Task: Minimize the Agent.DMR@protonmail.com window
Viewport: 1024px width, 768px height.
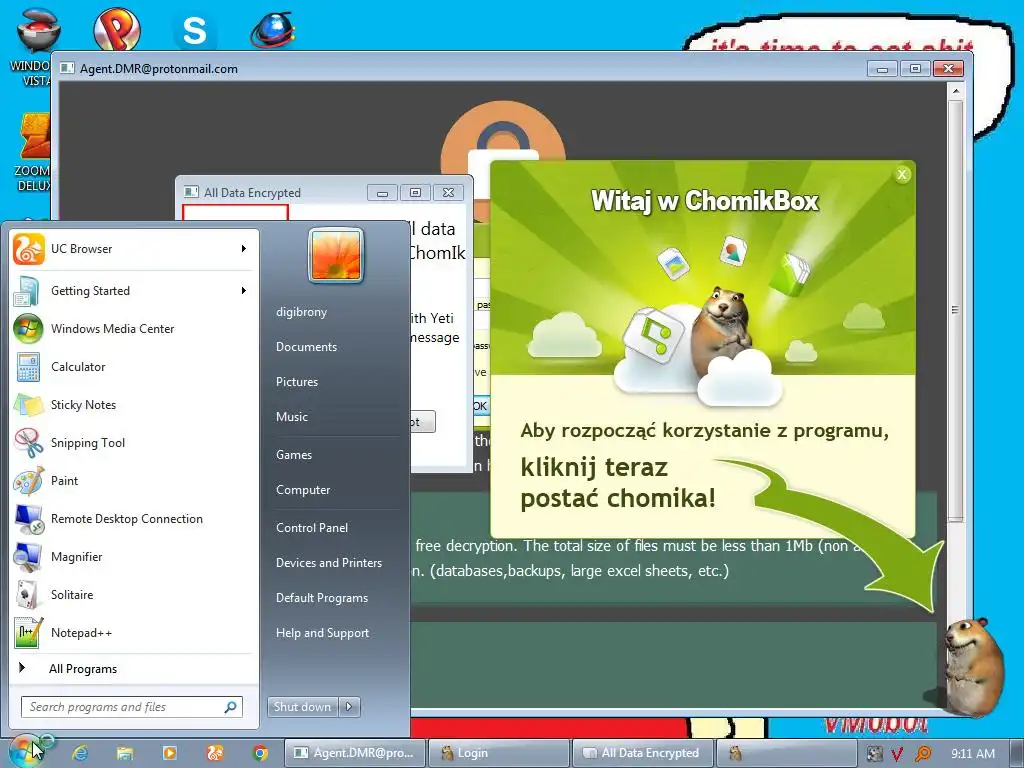Action: tap(882, 69)
